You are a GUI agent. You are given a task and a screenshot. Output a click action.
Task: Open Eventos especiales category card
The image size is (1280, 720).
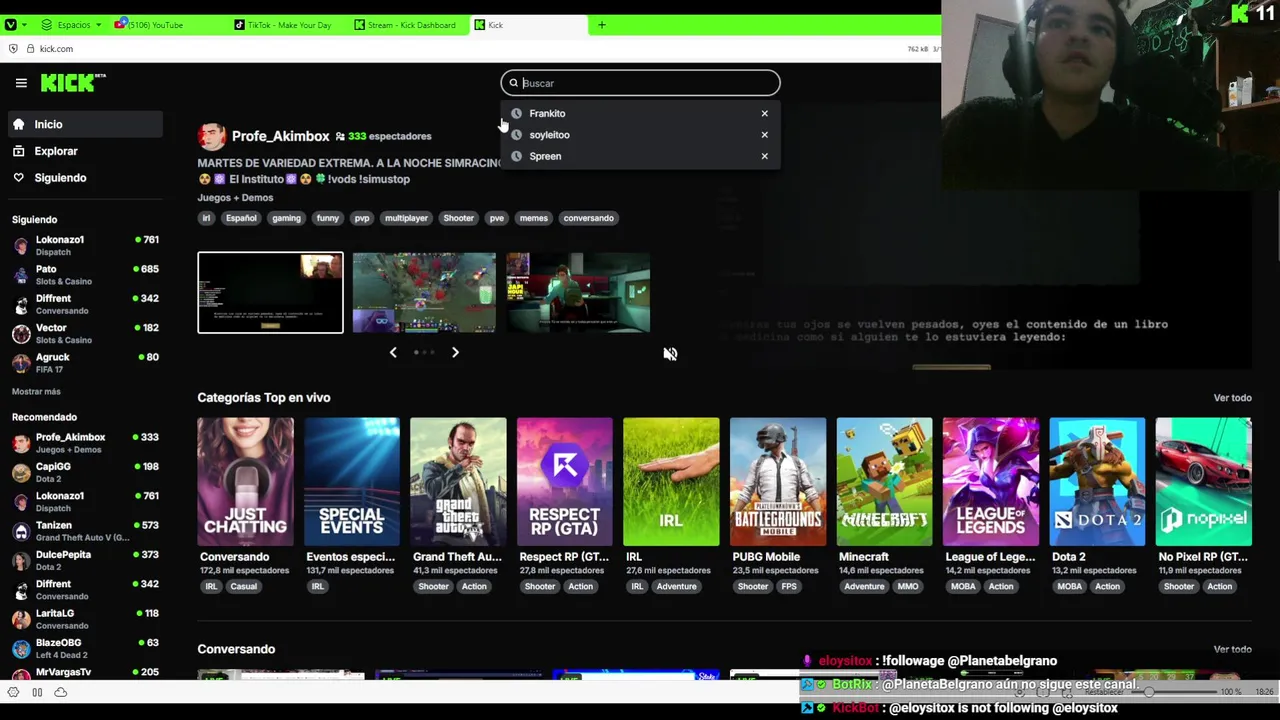[351, 482]
